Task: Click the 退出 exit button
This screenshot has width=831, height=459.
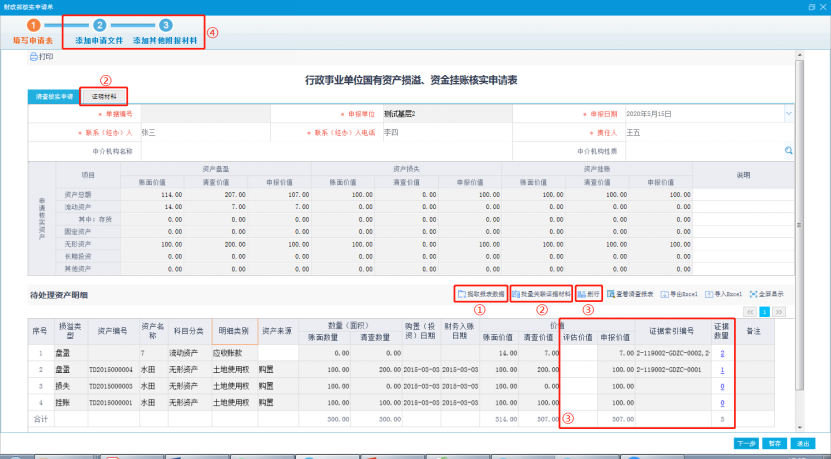Action: click(x=800, y=442)
